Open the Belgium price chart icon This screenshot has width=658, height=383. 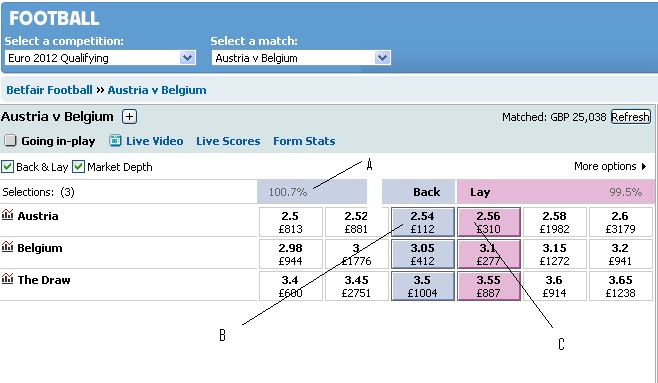point(7,247)
